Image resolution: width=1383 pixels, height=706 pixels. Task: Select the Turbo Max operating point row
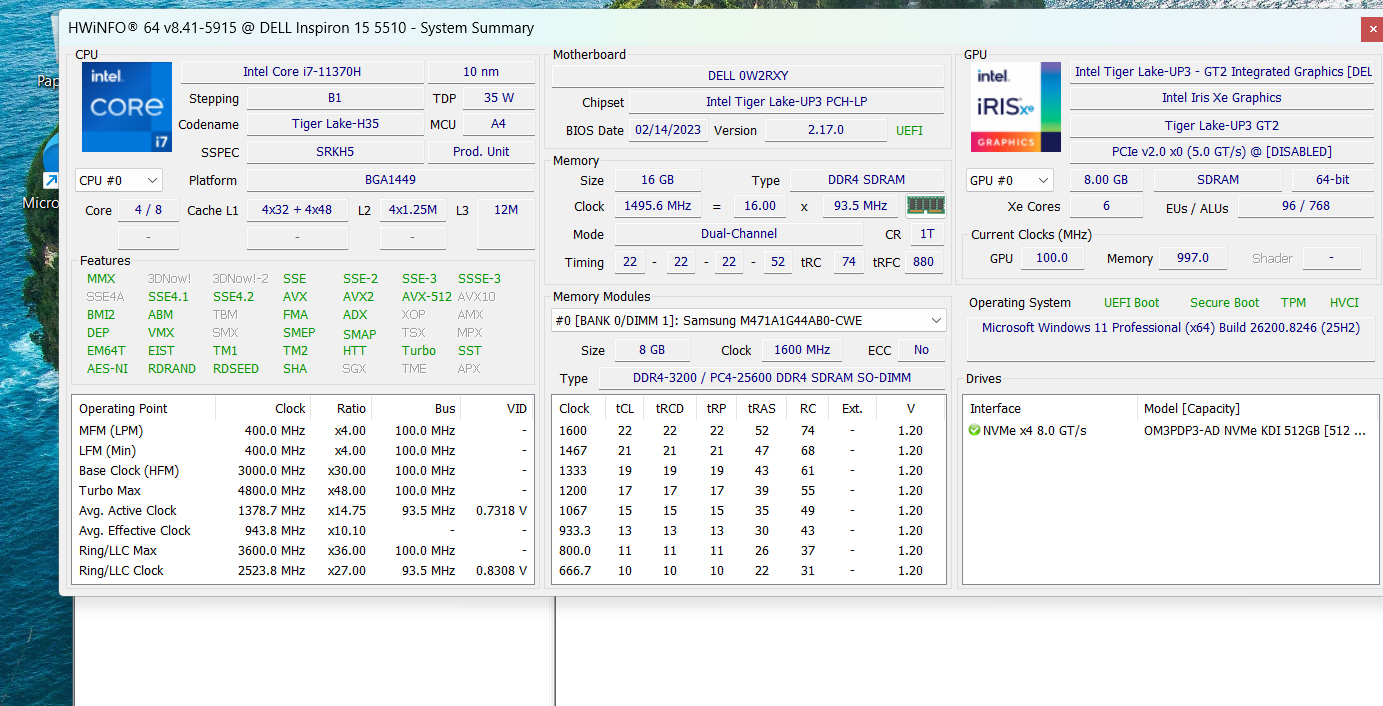pyautogui.click(x=303, y=491)
